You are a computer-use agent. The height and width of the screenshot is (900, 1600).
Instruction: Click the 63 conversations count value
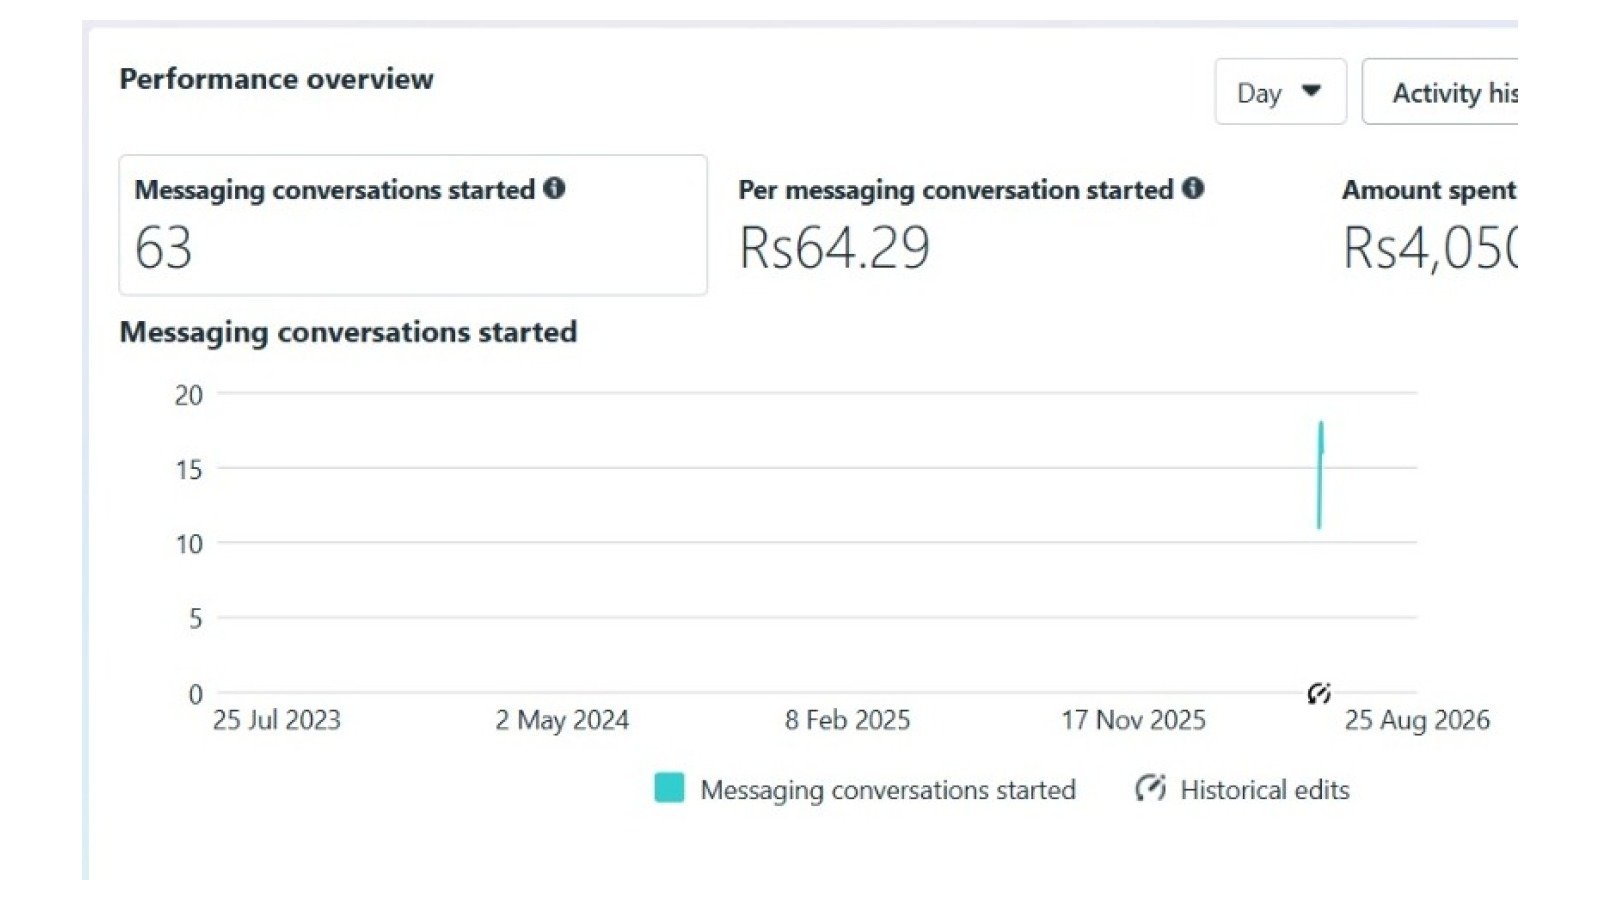pyautogui.click(x=163, y=248)
